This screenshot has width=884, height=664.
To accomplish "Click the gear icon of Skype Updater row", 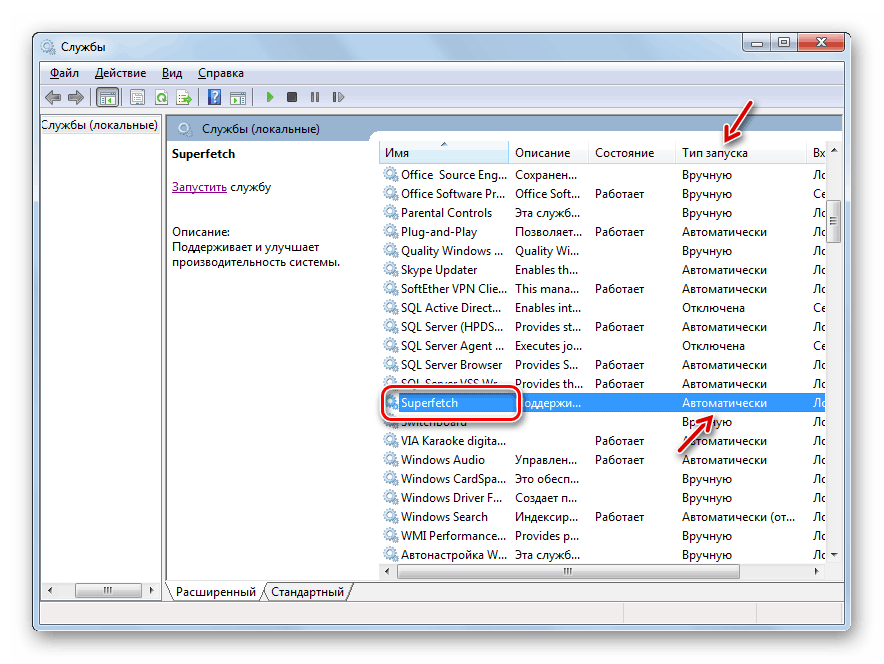I will coord(390,269).
